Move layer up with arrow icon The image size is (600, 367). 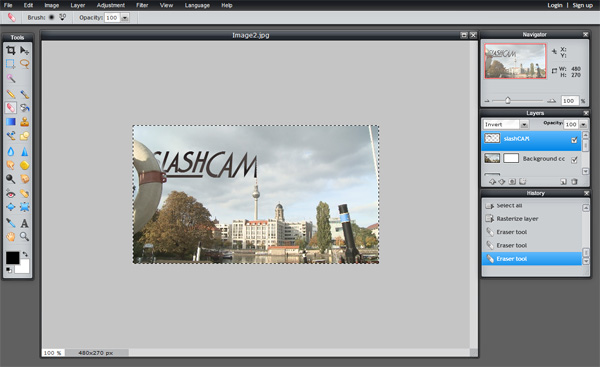point(492,182)
